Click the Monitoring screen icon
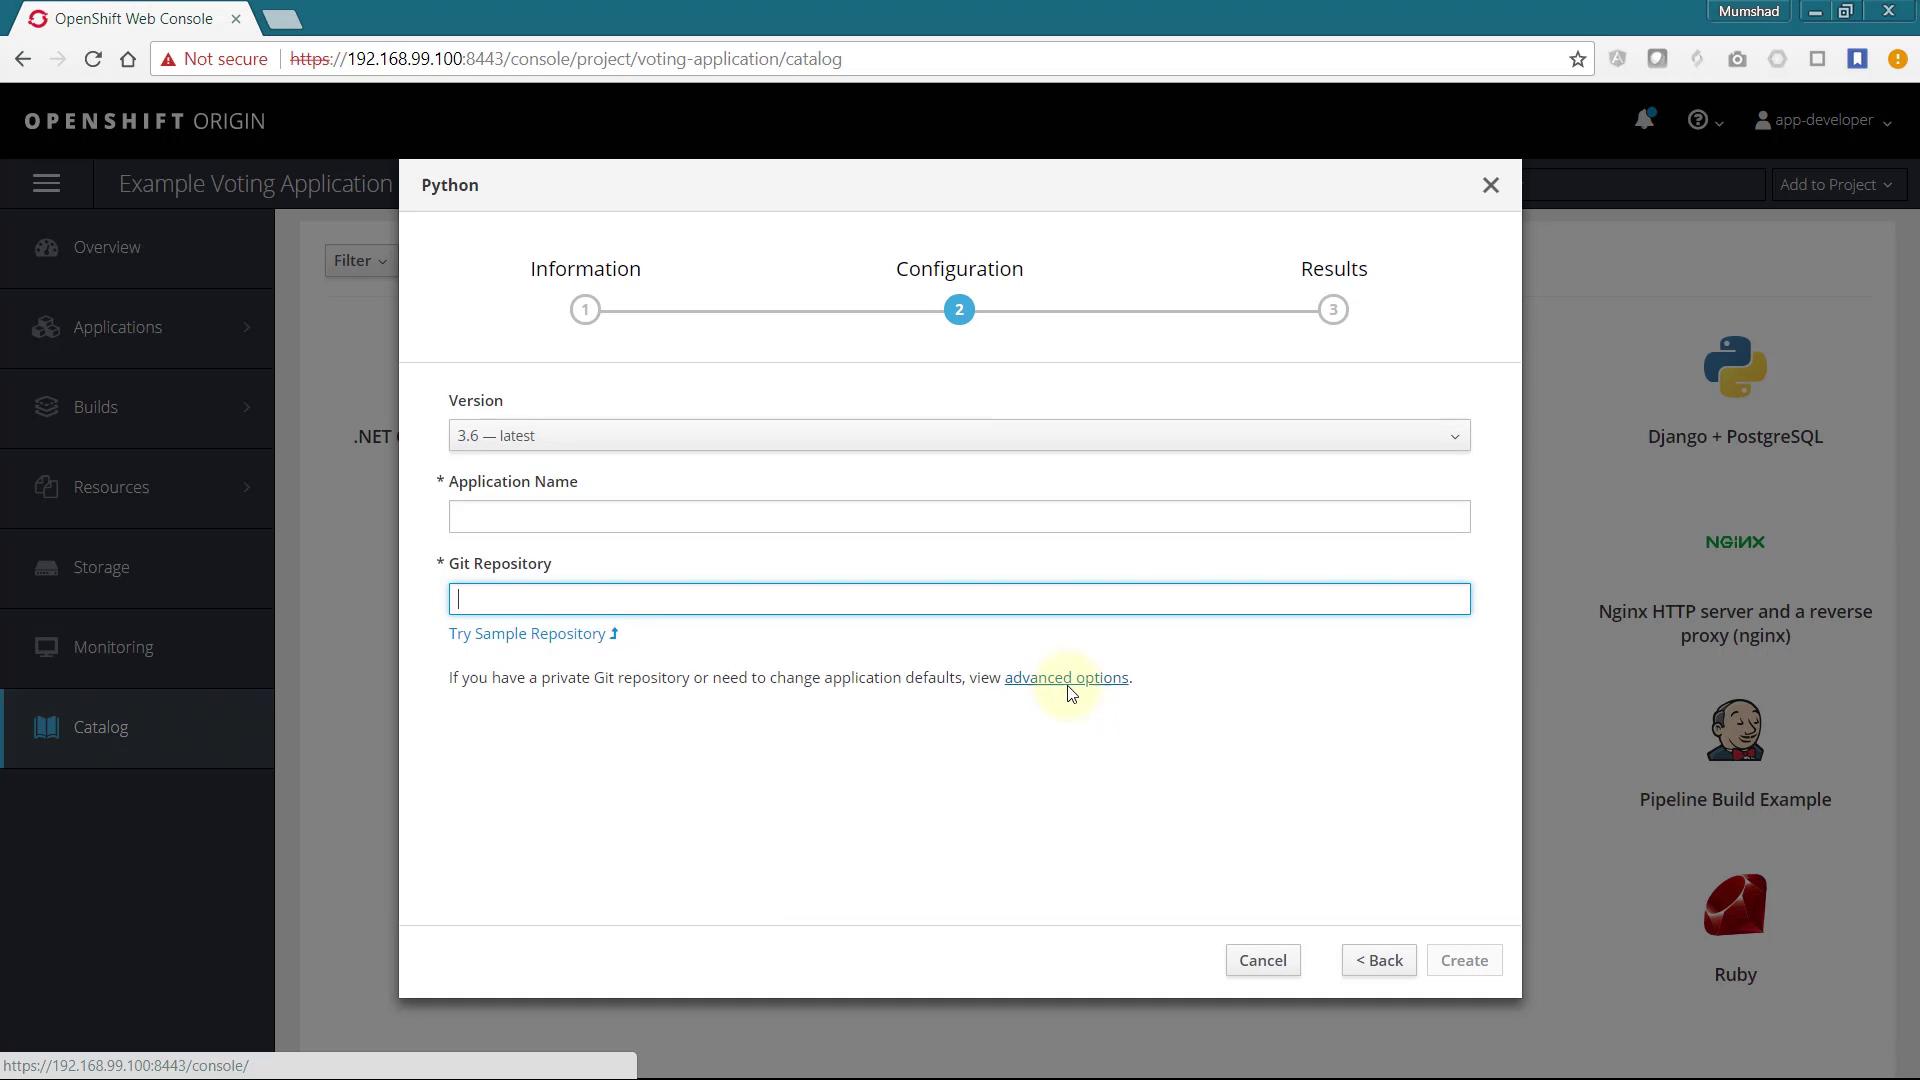This screenshot has height=1080, width=1920. point(46,647)
